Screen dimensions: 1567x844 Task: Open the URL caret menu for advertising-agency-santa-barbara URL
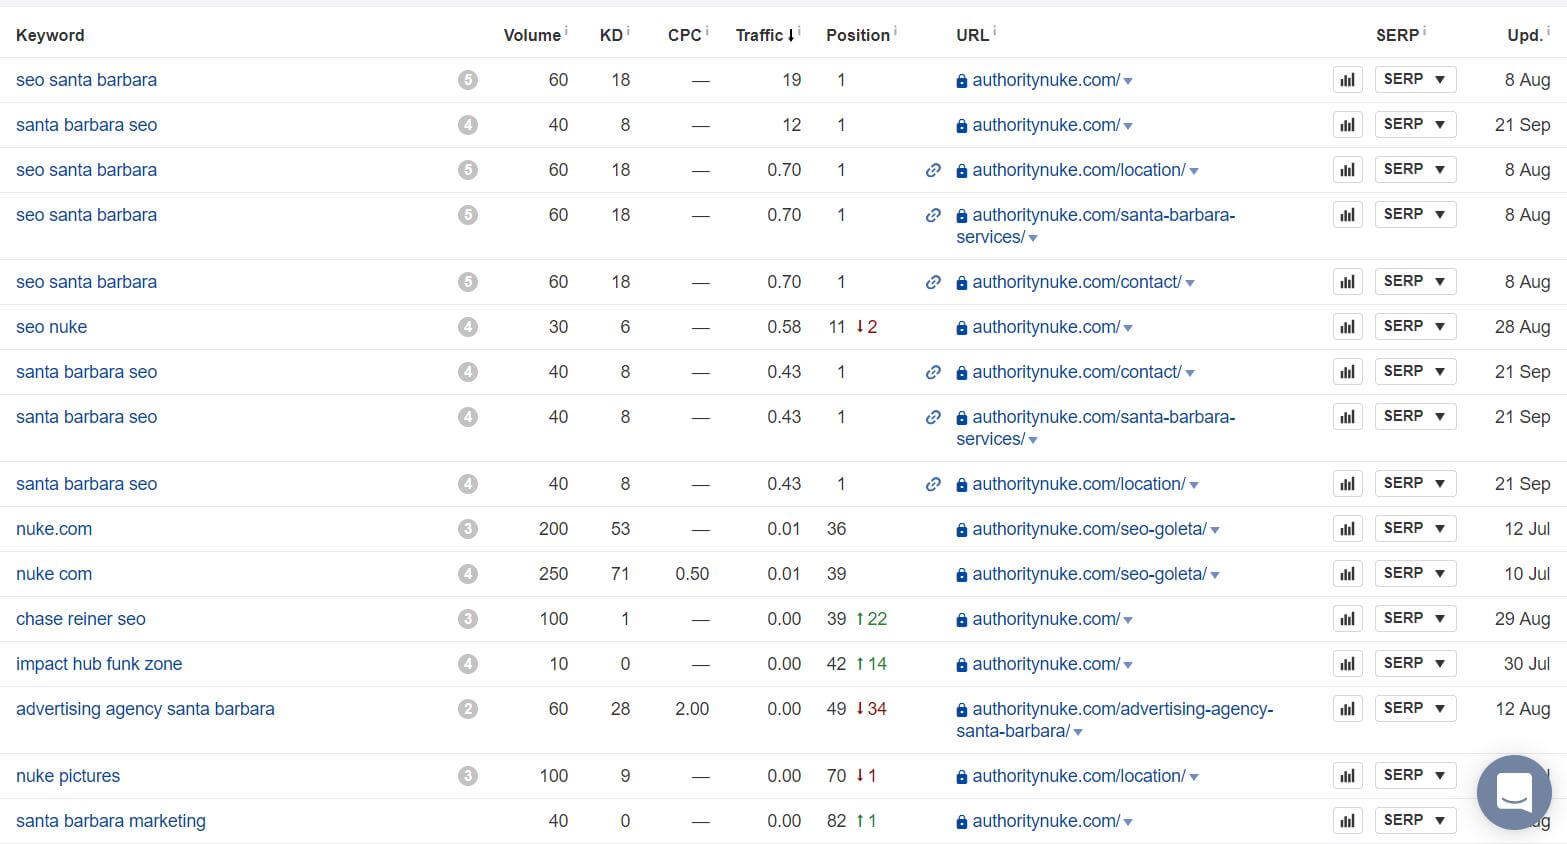(x=1078, y=732)
